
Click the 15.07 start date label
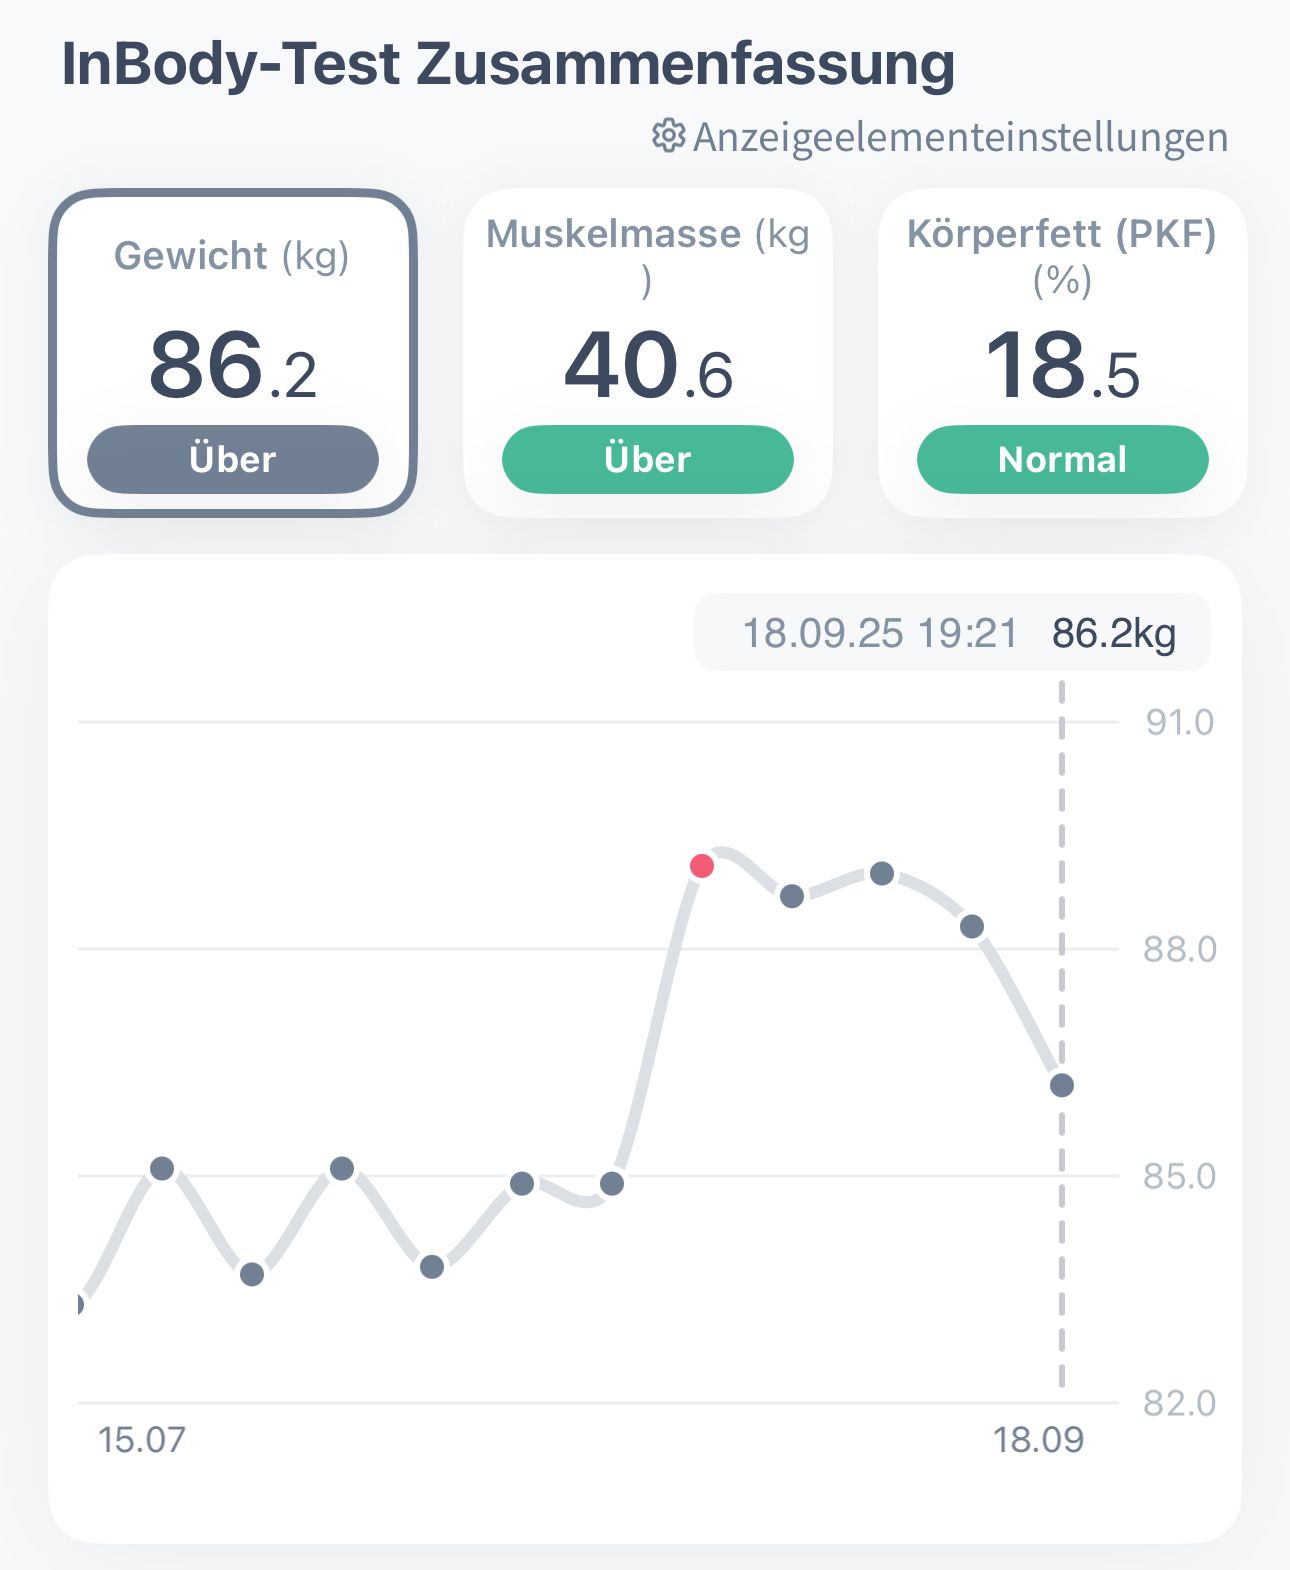point(142,1440)
